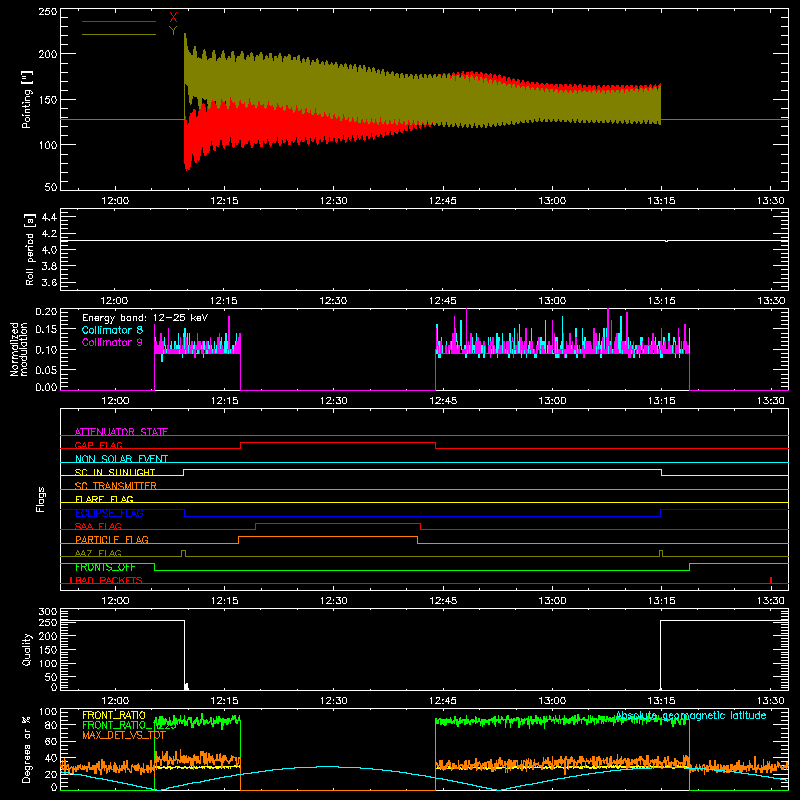The width and height of the screenshot is (800, 800).
Task: Click the Quality axis title
Action: coord(27,649)
